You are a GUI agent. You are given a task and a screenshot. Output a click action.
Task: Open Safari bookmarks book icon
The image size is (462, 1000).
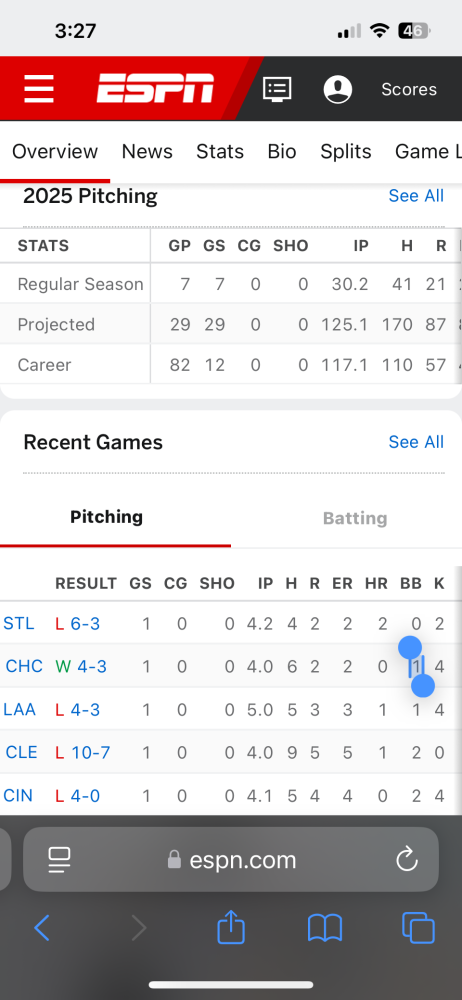click(x=325, y=928)
